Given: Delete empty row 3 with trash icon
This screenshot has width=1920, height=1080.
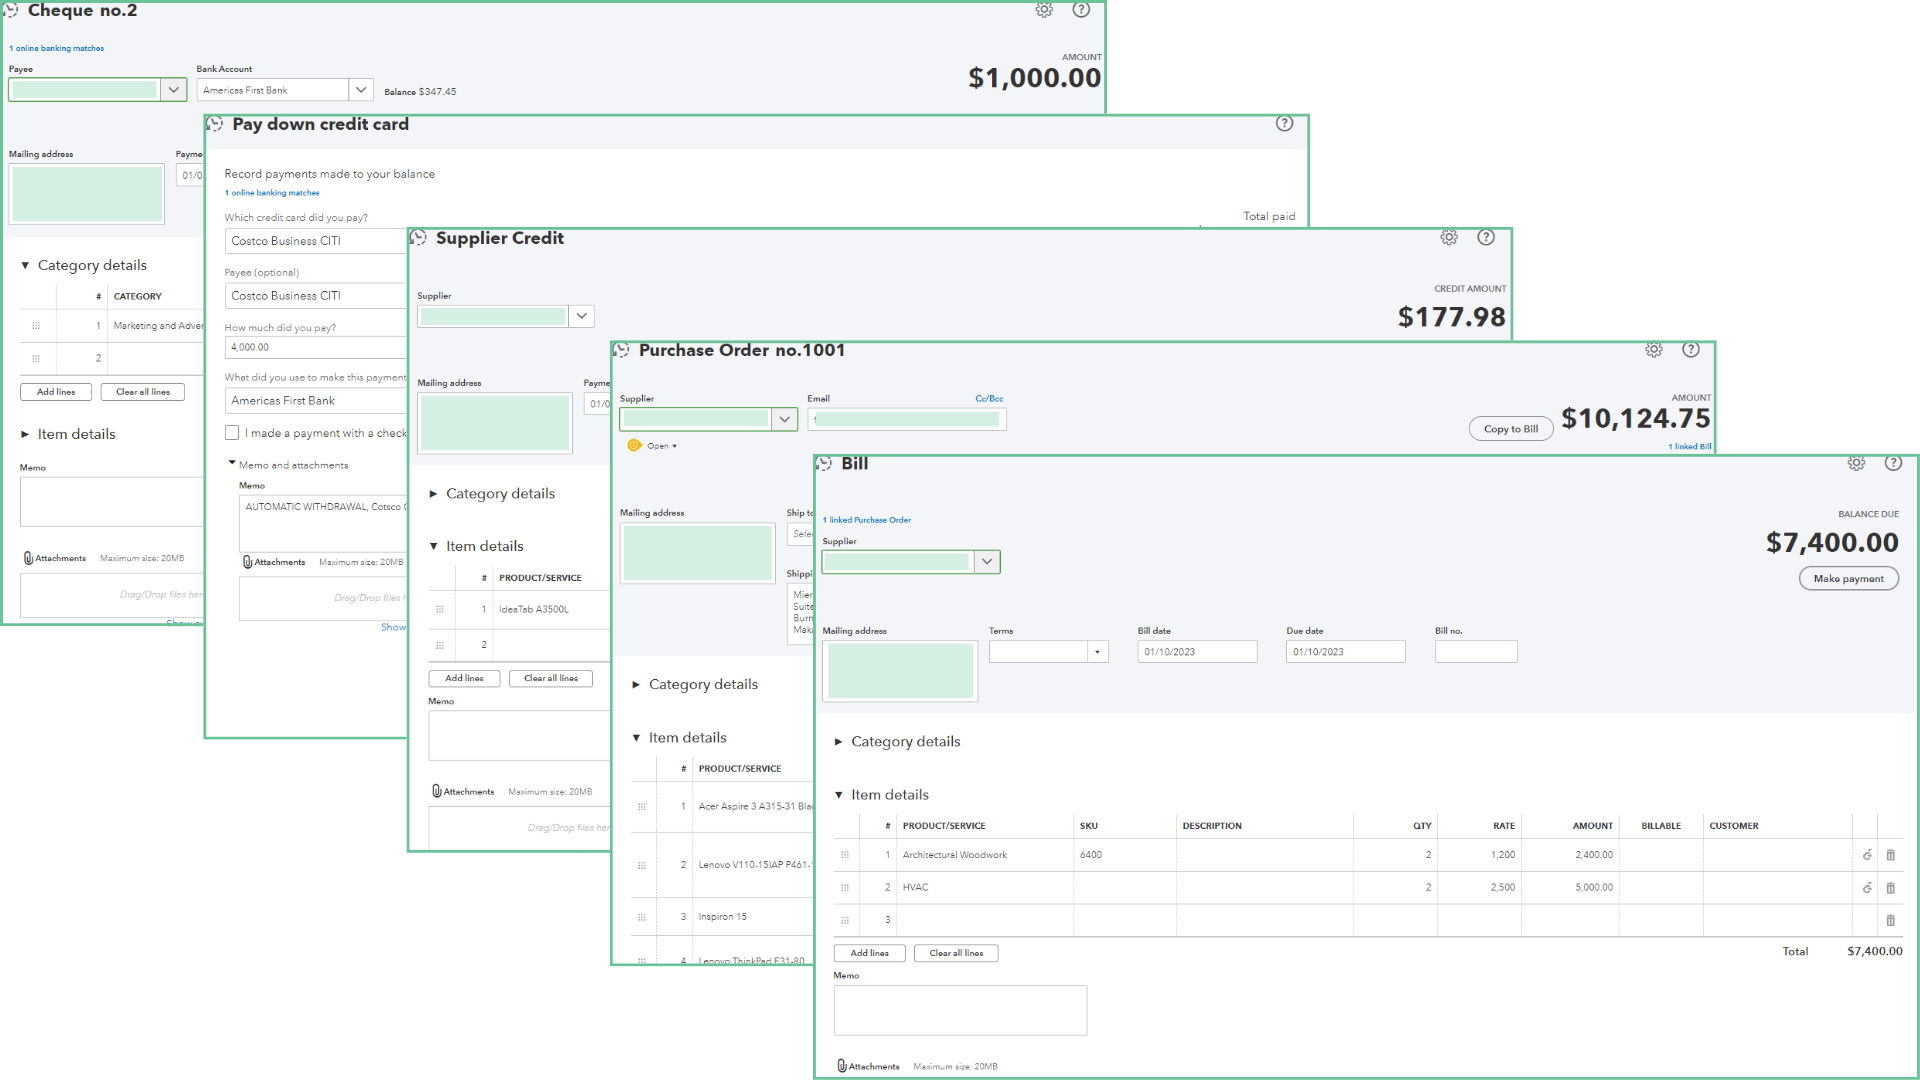Looking at the screenshot, I should [x=1890, y=920].
